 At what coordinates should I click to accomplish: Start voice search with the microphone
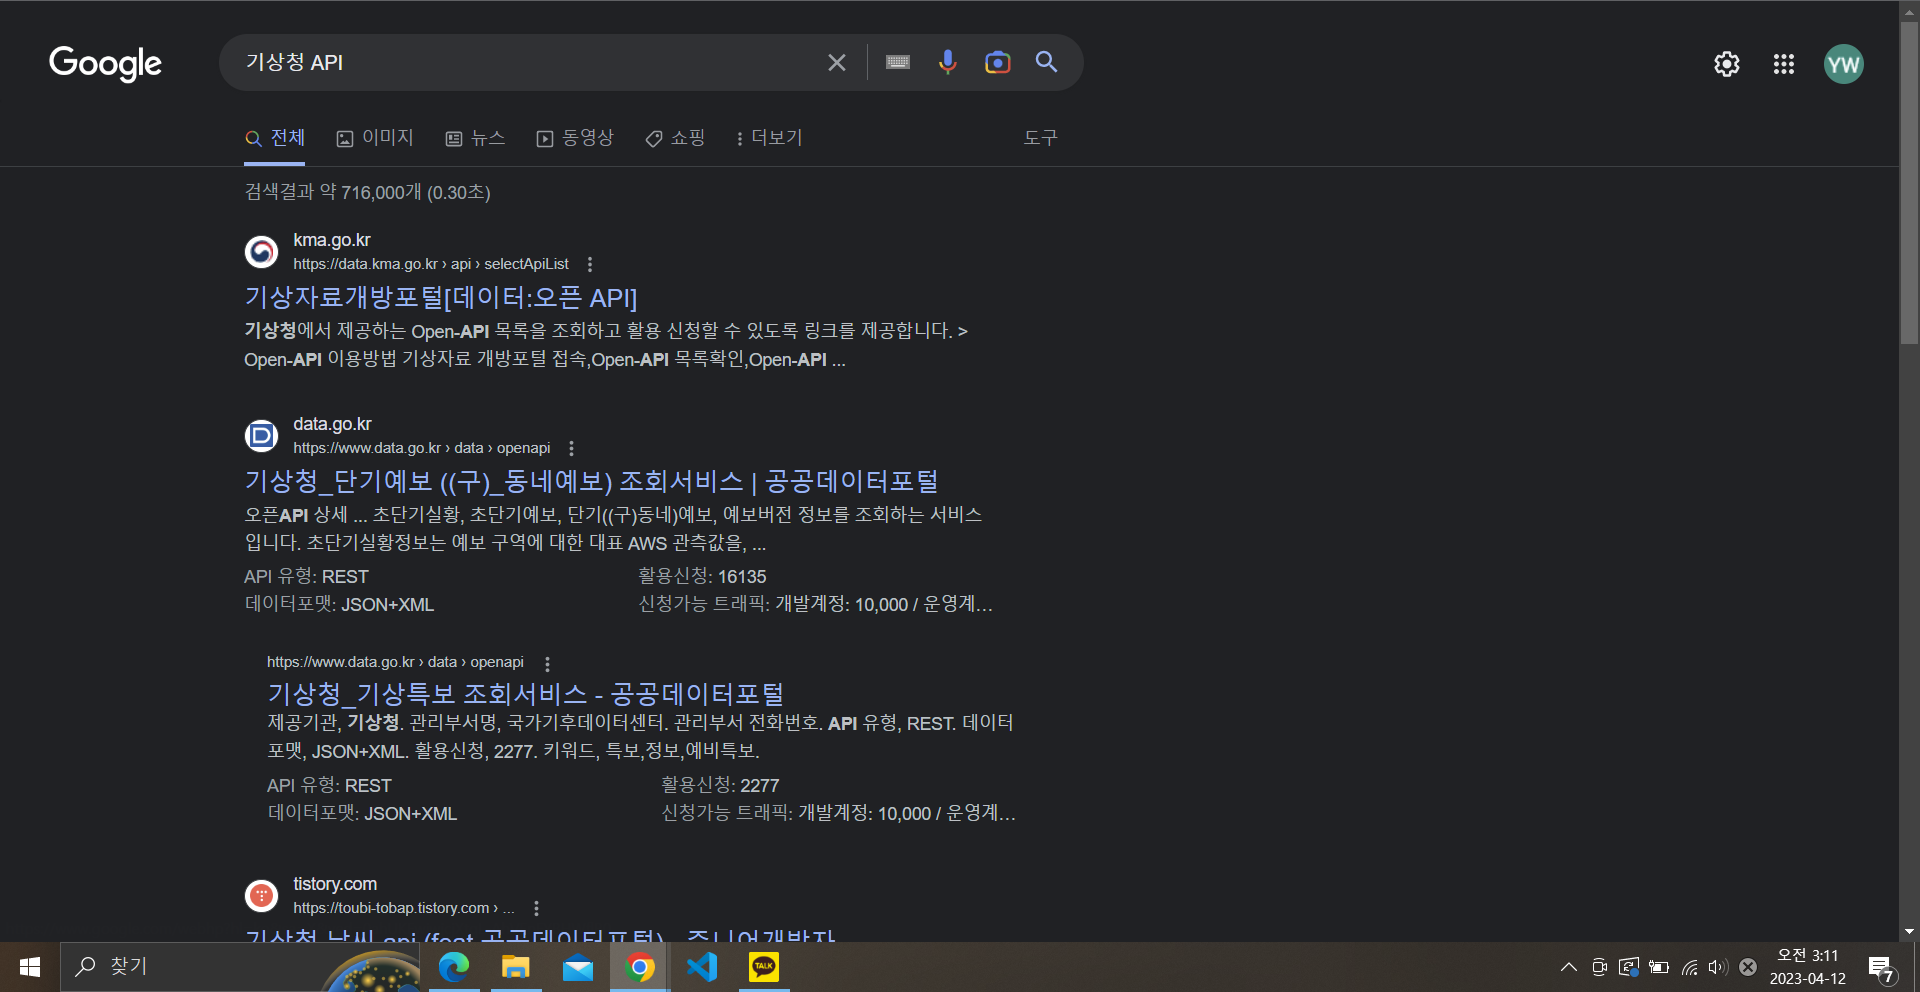tap(947, 62)
